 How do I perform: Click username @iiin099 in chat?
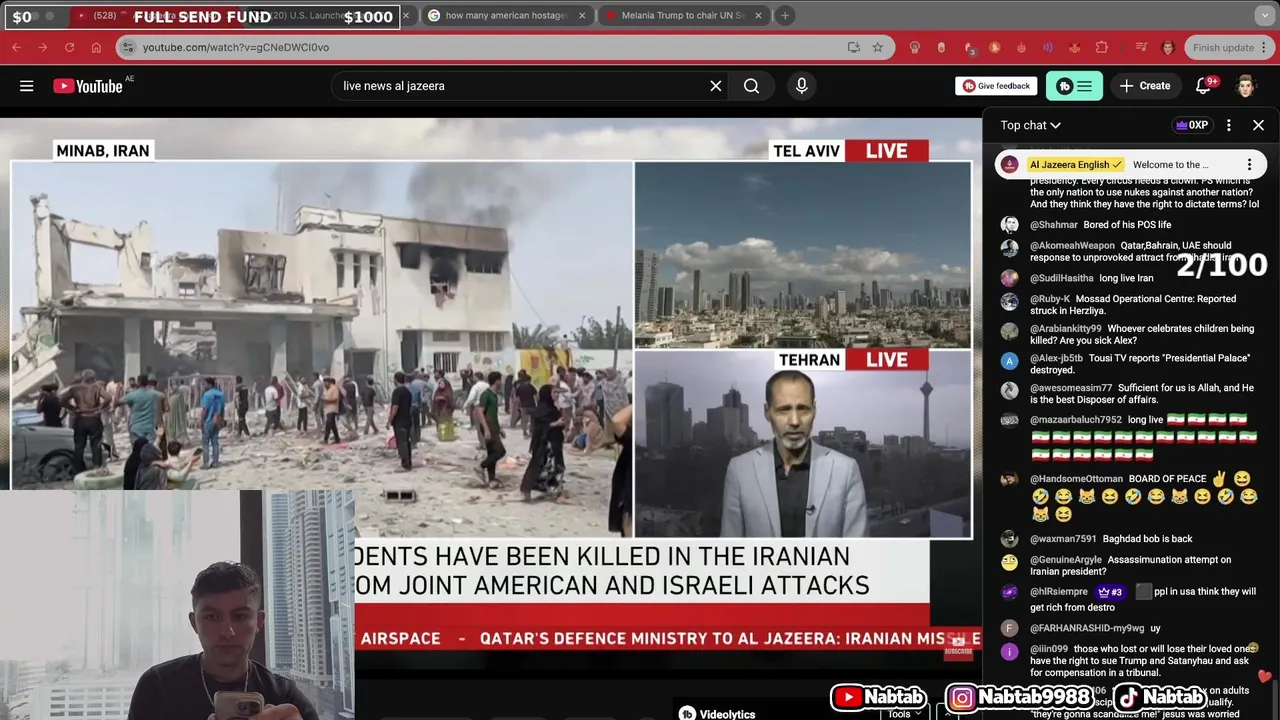pyautogui.click(x=1049, y=649)
